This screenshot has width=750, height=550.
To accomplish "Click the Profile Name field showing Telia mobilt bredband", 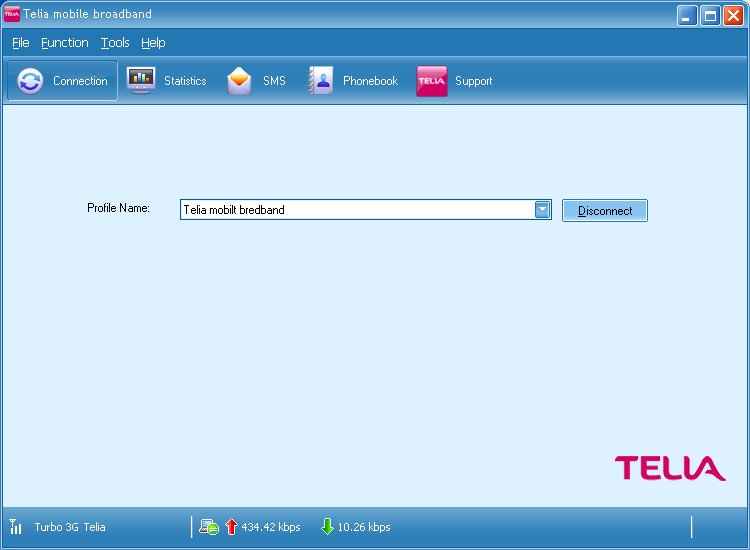I will (x=366, y=209).
